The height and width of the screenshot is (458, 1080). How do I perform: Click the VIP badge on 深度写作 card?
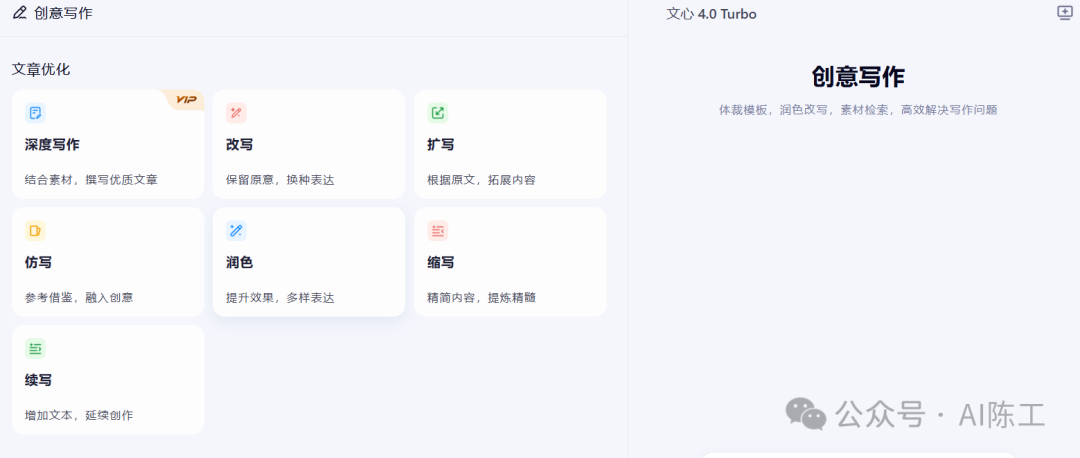pyautogui.click(x=185, y=99)
